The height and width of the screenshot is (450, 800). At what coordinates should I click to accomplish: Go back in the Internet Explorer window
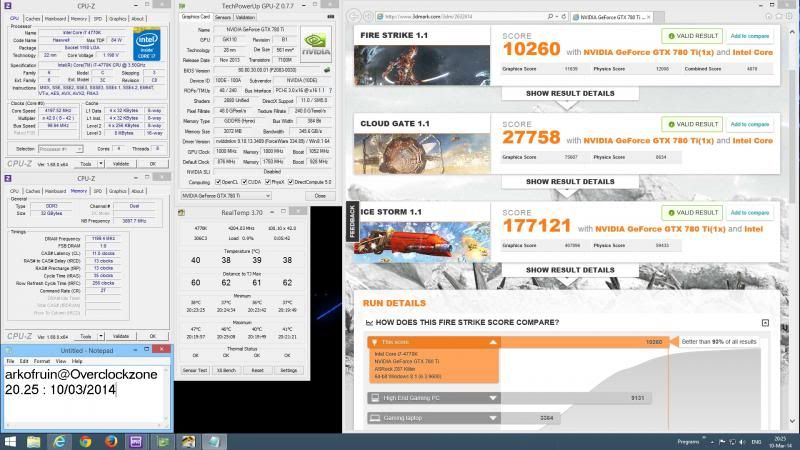tap(354, 16)
